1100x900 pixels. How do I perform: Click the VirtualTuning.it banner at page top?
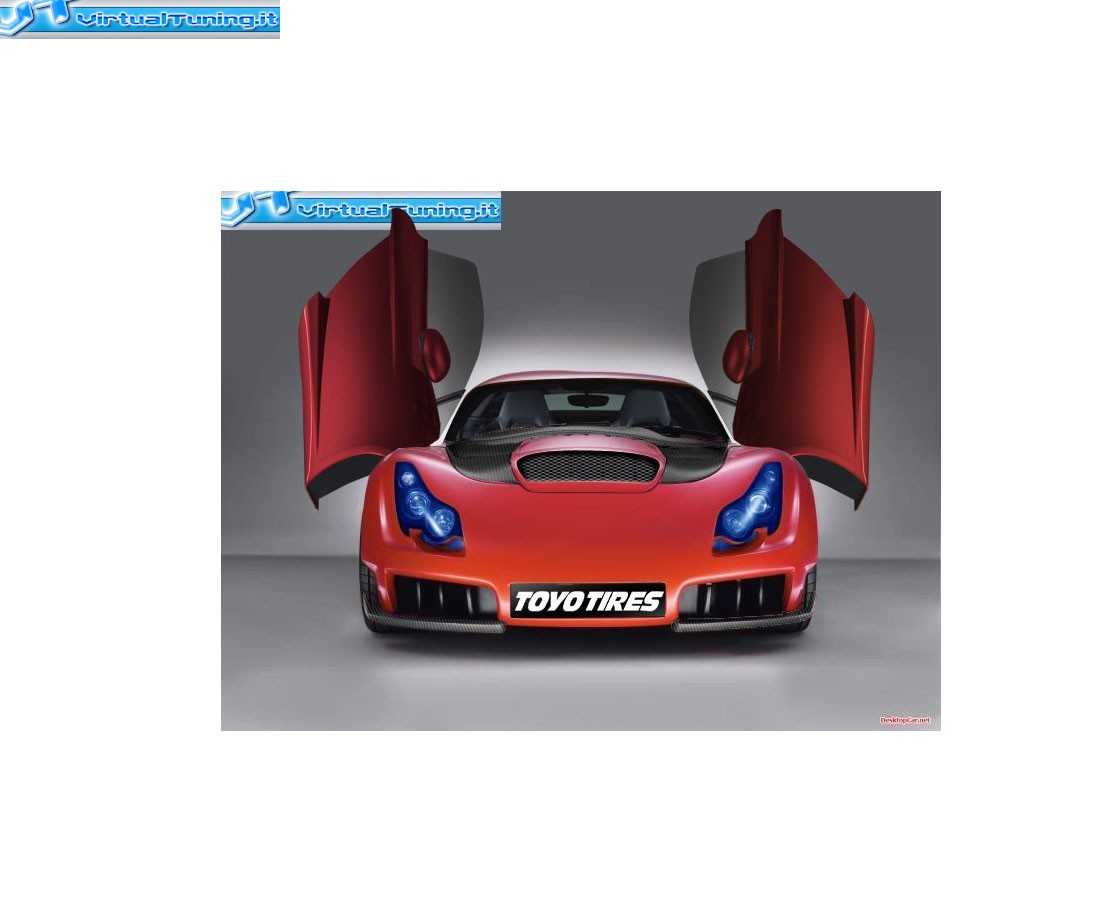coord(140,19)
